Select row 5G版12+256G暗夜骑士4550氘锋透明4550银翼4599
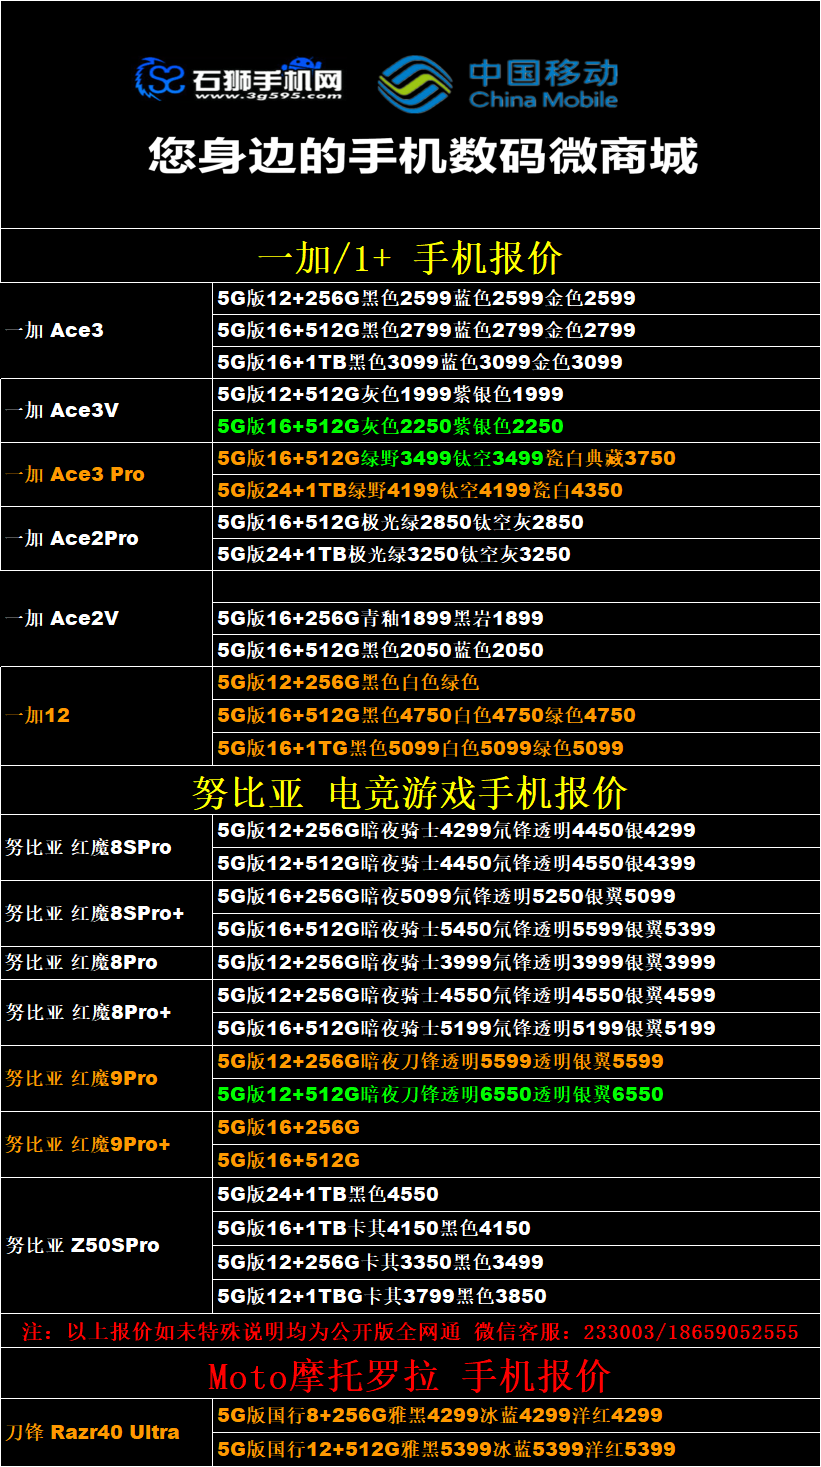Image resolution: width=821 pixels, height=1467 pixels. coord(516,995)
